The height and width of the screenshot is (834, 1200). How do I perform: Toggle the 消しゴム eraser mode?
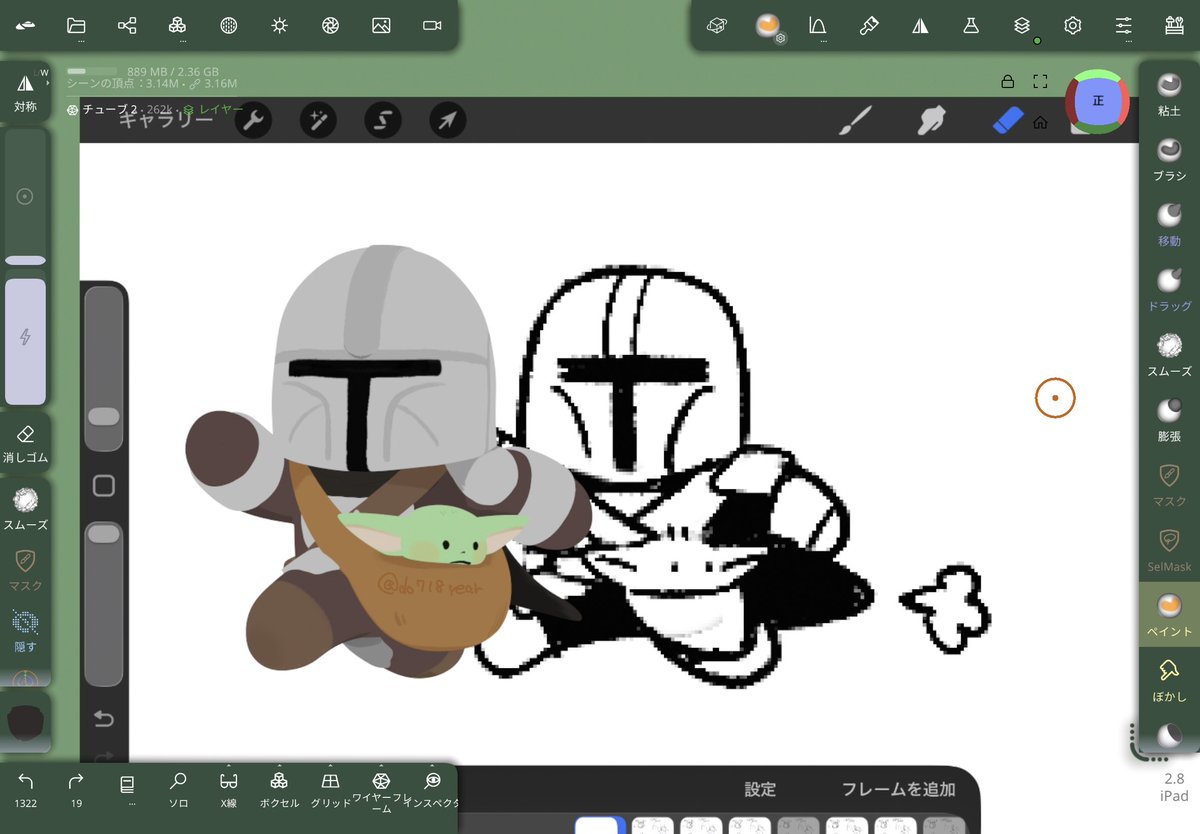click(x=26, y=444)
